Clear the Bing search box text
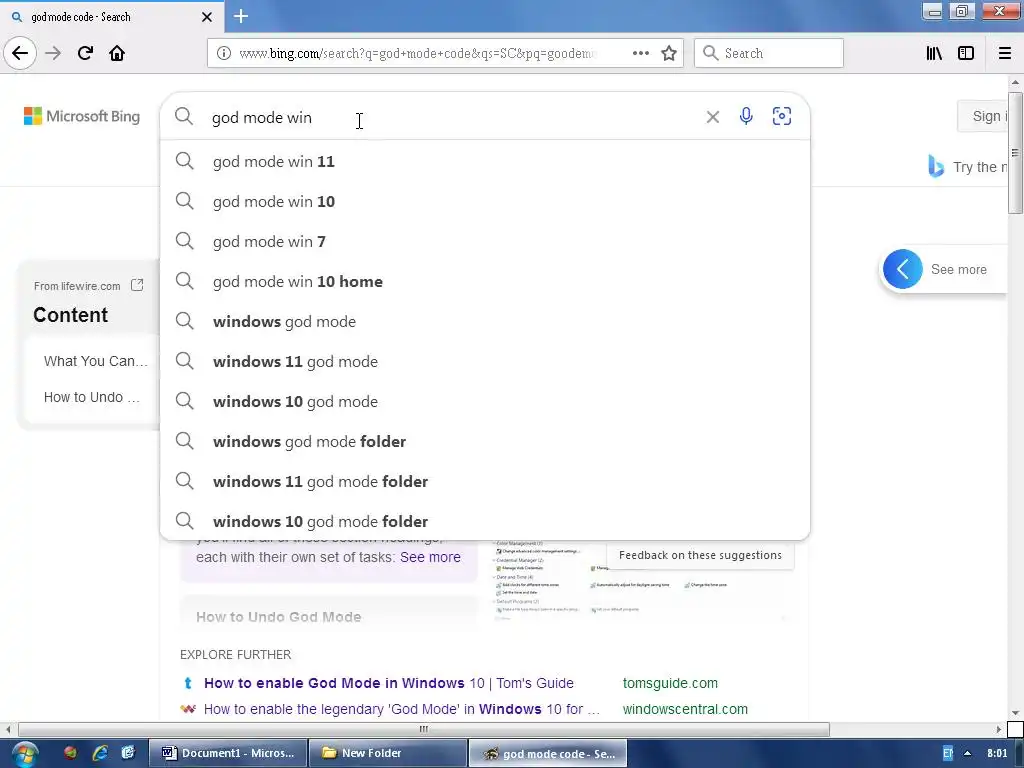The height and width of the screenshot is (768, 1024). 712,117
